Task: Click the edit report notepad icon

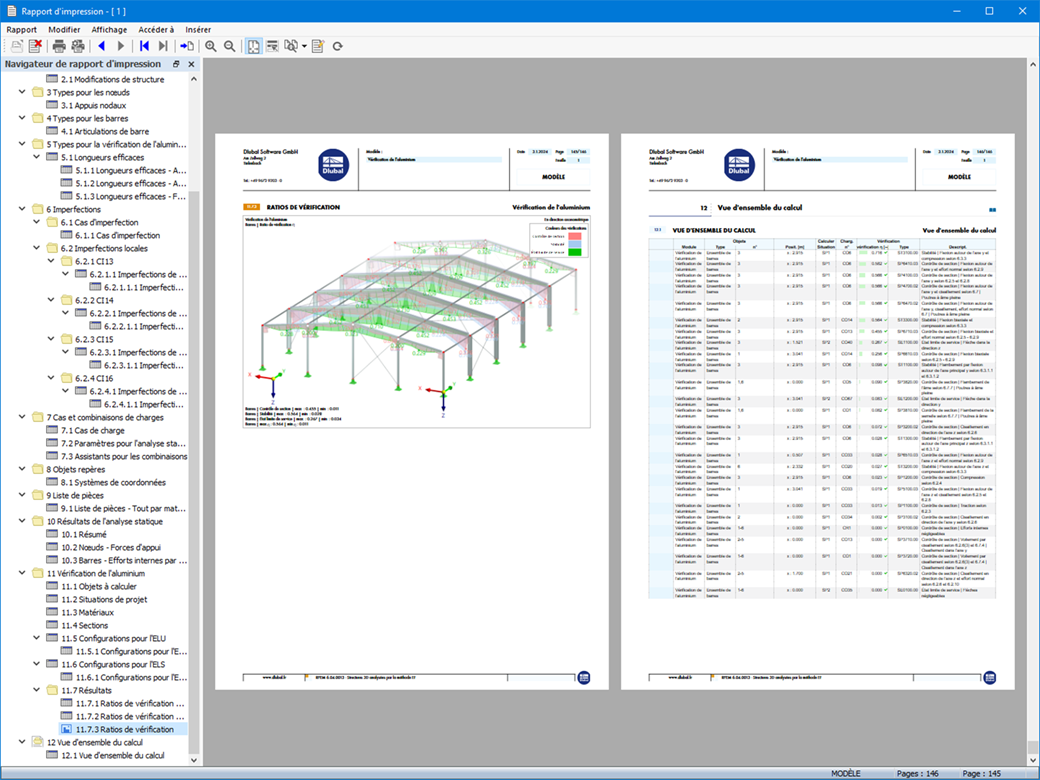Action: point(318,46)
